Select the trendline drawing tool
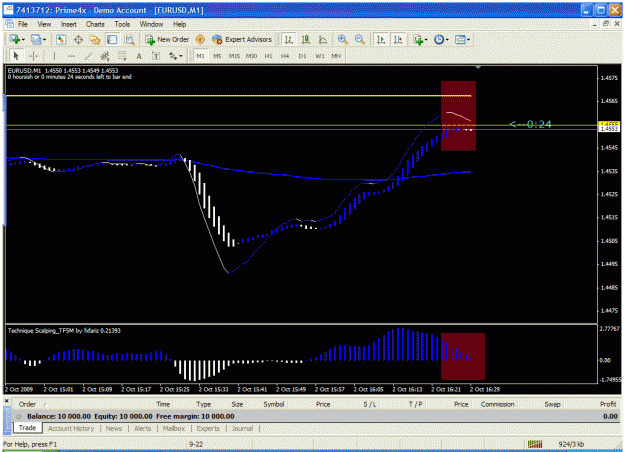 (88, 56)
